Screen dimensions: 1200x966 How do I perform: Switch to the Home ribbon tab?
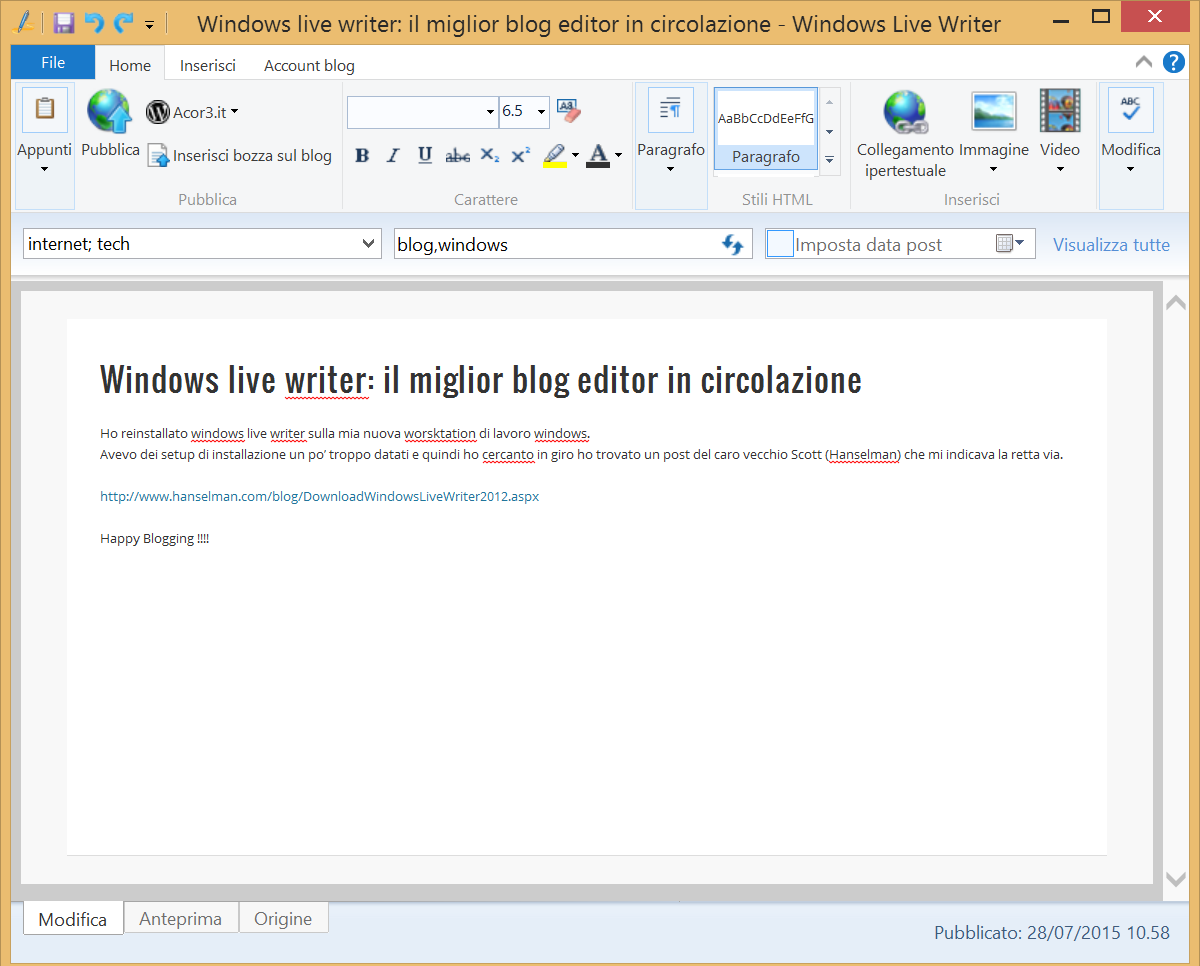[x=130, y=65]
